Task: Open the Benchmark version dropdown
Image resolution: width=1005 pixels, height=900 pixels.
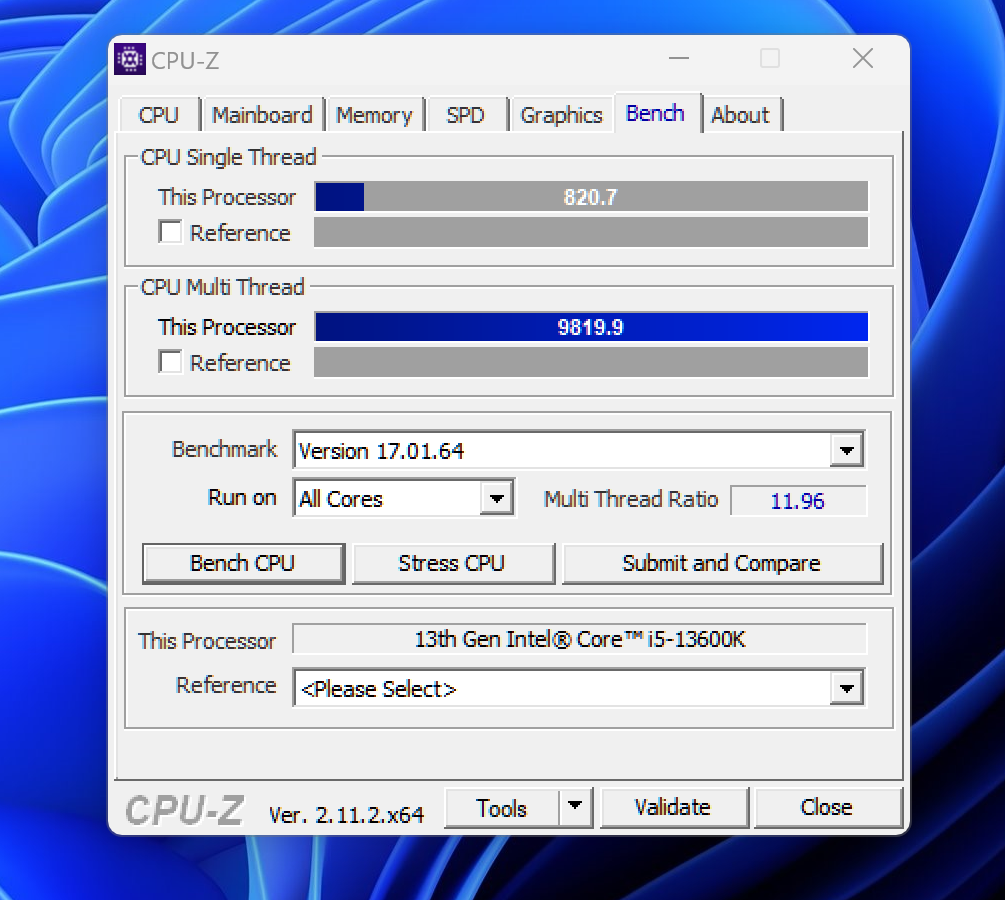Action: (x=579, y=450)
